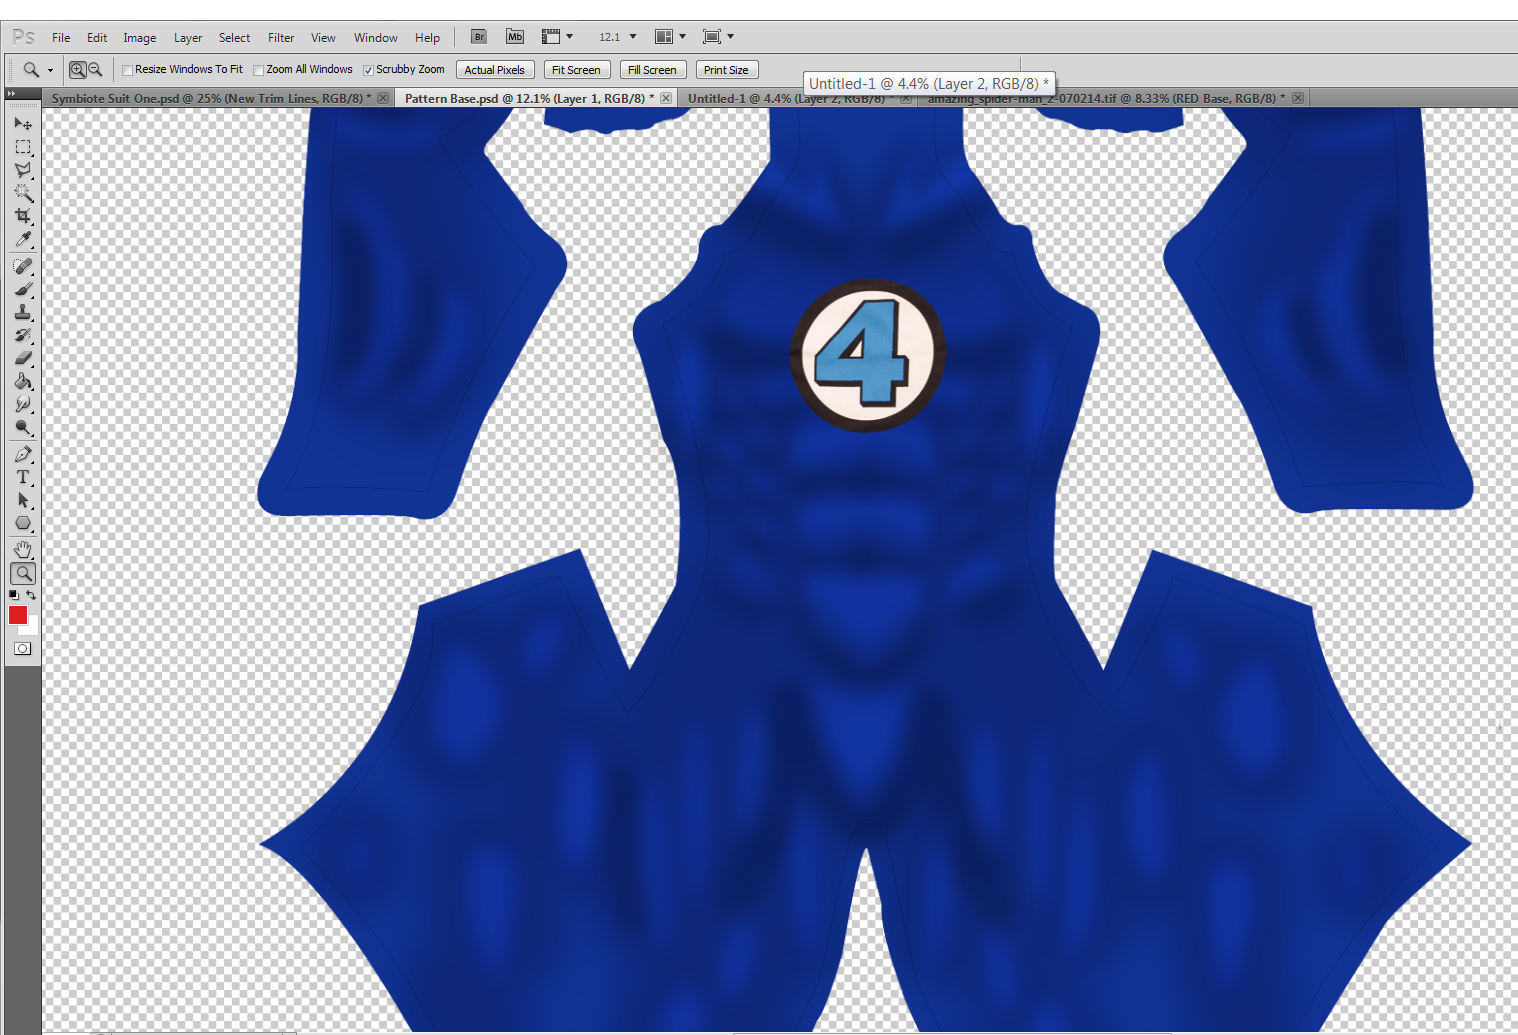Choose Zoom In mode in options bar
Viewport: 1518px width, 1035px height.
pos(77,70)
